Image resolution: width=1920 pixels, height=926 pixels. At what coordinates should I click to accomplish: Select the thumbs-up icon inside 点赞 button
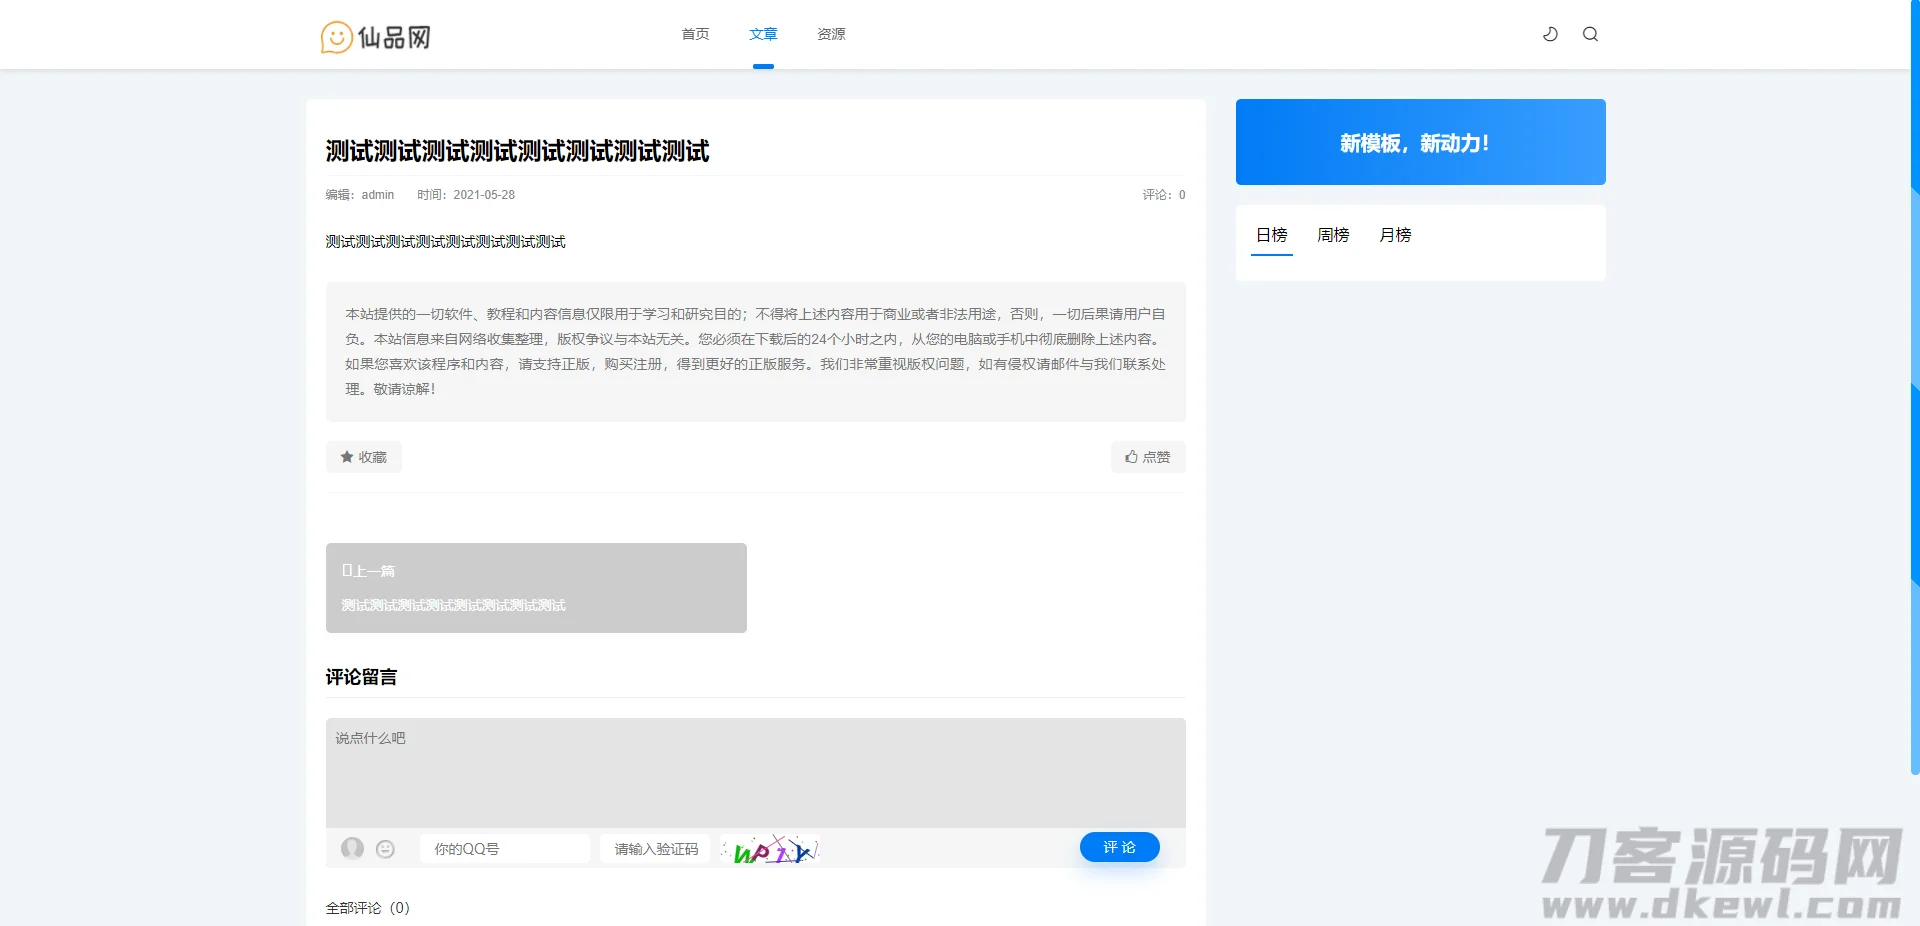[1131, 457]
